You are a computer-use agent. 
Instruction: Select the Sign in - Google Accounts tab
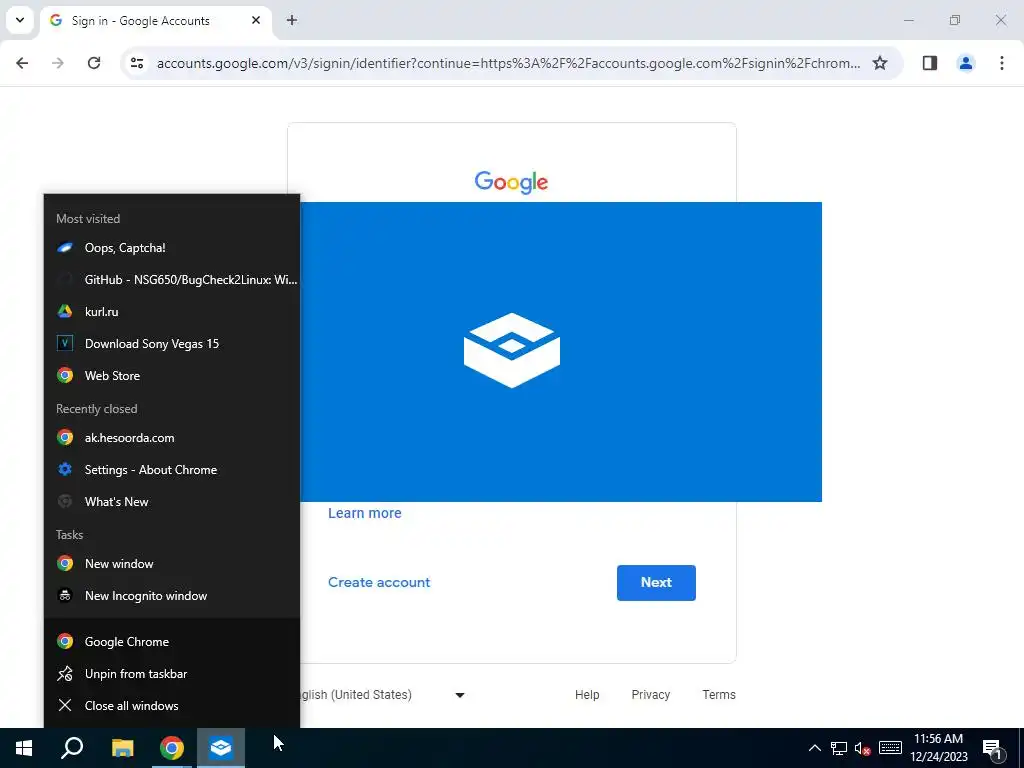pos(156,21)
